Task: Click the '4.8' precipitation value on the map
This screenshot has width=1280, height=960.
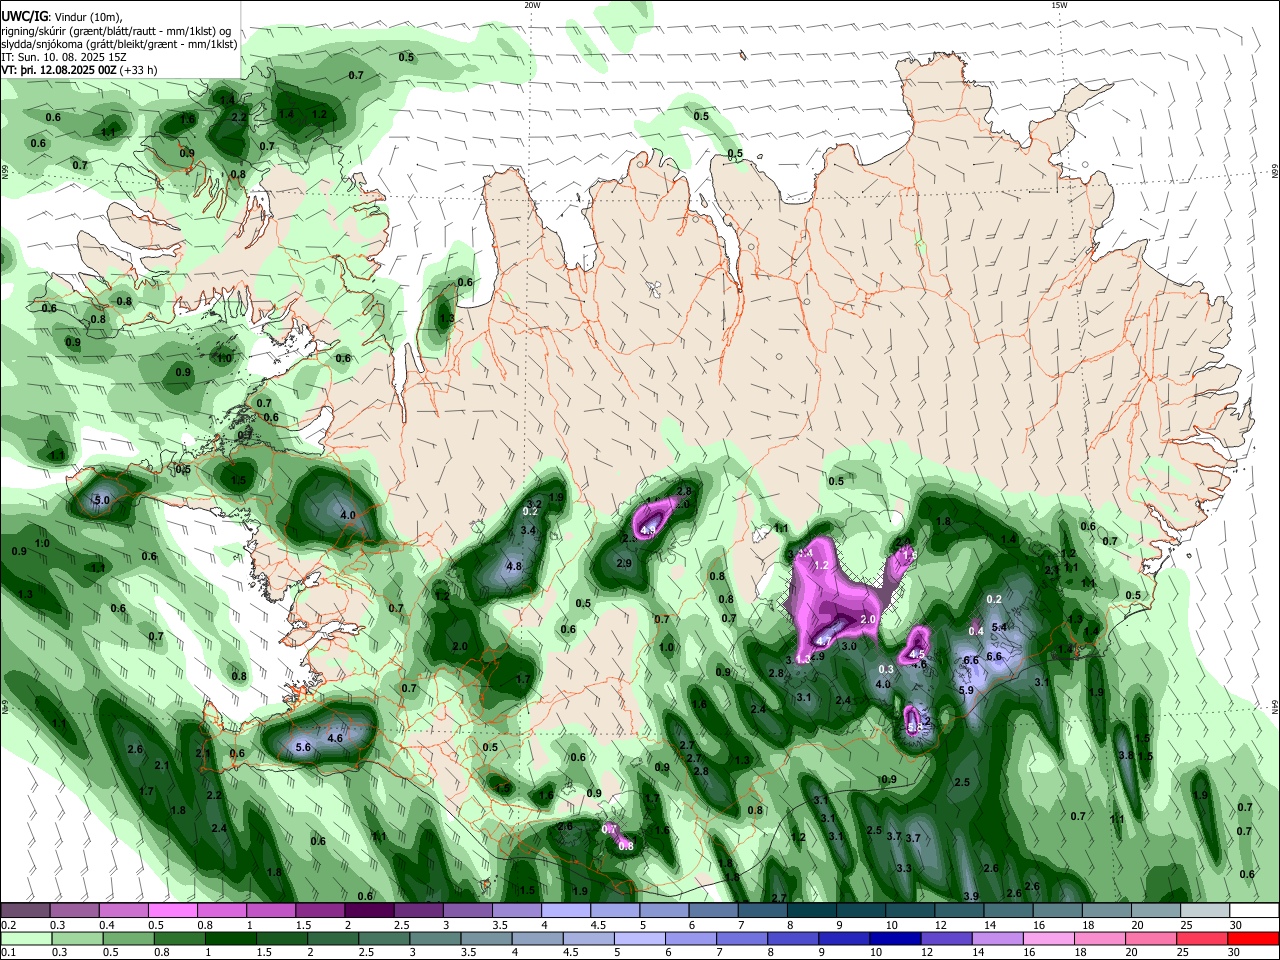Action: pos(514,566)
